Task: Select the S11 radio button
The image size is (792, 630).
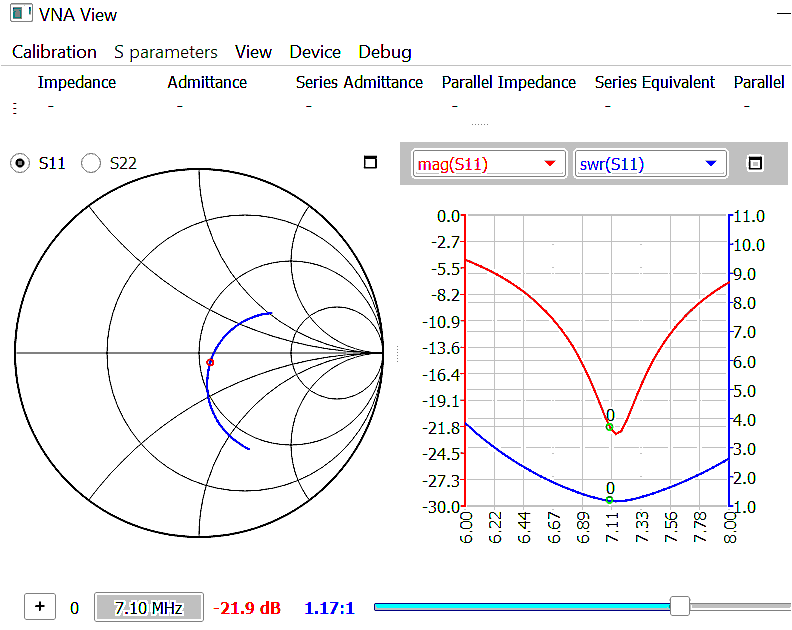Action: 20,163
